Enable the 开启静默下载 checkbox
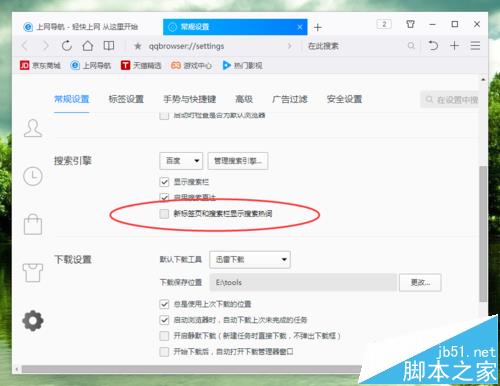Image resolution: width=500 pixels, height=386 pixels. pyautogui.click(x=164, y=336)
